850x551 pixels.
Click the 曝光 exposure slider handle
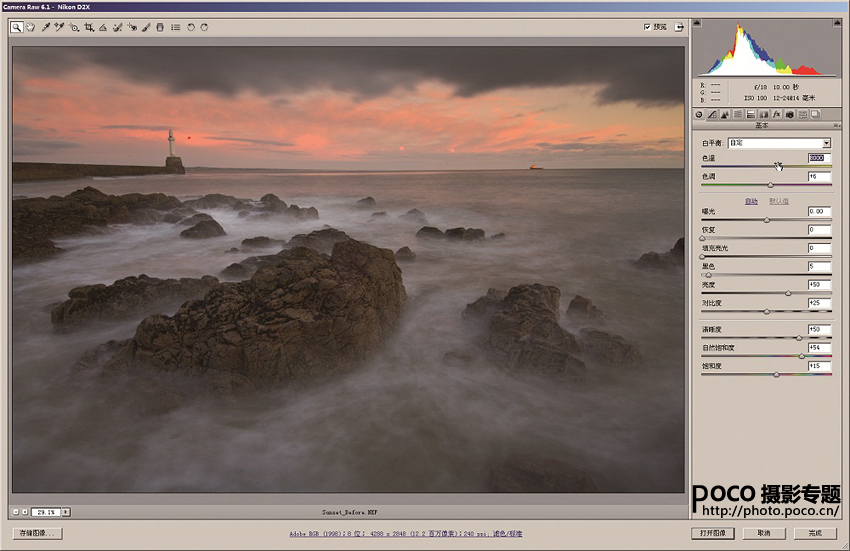767,220
